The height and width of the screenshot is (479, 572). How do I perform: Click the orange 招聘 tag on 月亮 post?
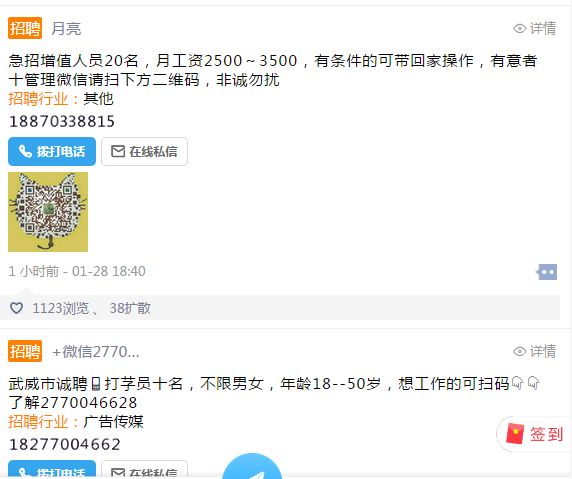(25, 28)
